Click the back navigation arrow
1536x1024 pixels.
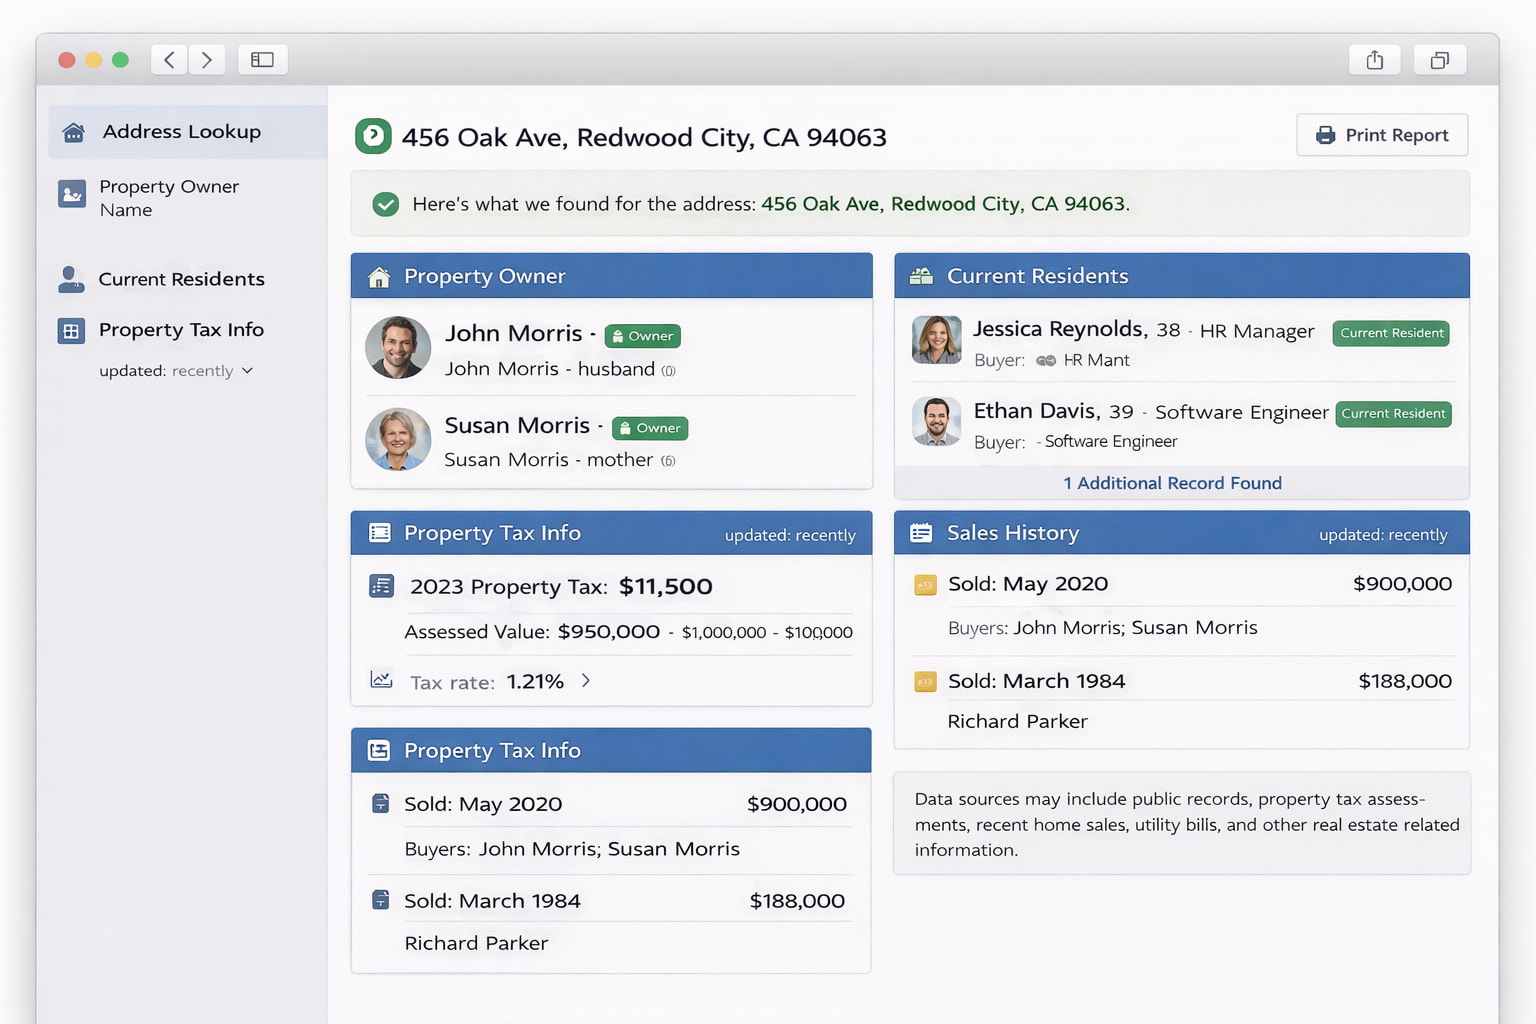(169, 60)
